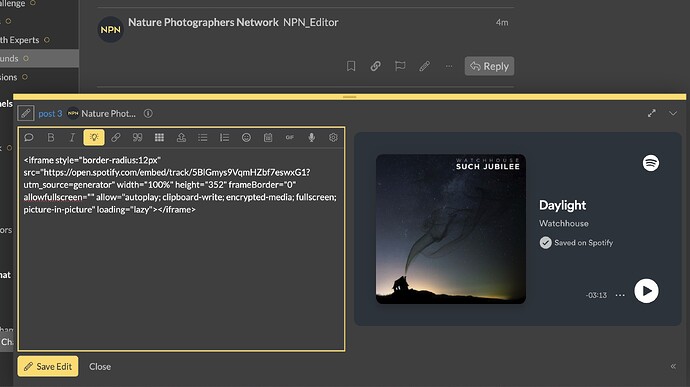The height and width of the screenshot is (387, 690).
Task: Select the sidebar item ending in 'sions'
Action: (14, 77)
